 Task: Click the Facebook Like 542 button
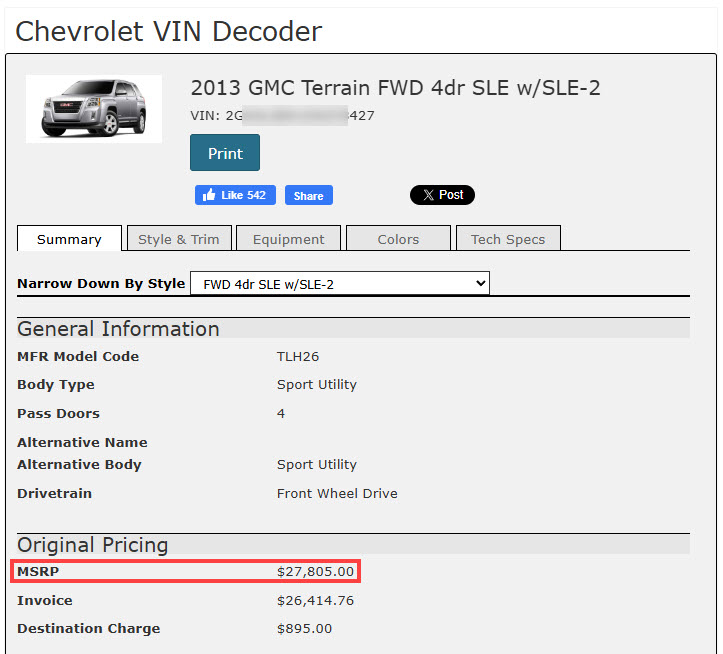click(235, 195)
